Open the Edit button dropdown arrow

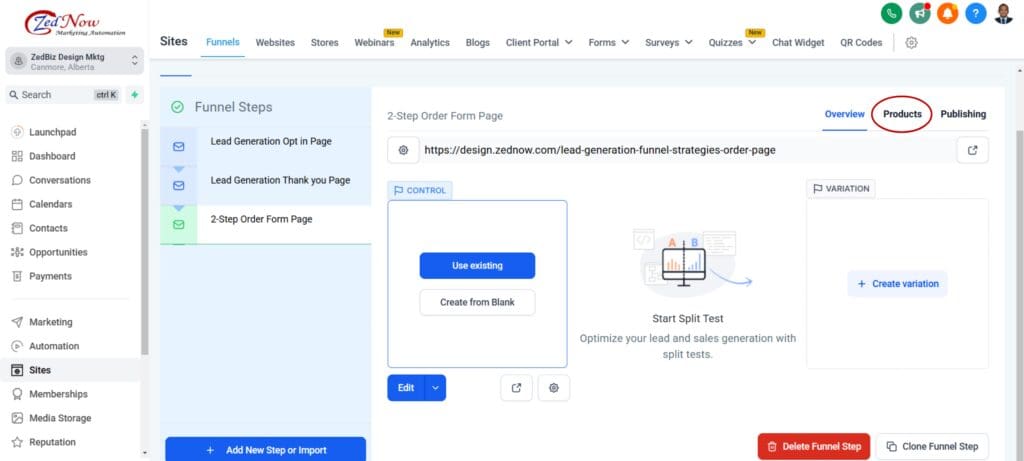pos(436,388)
